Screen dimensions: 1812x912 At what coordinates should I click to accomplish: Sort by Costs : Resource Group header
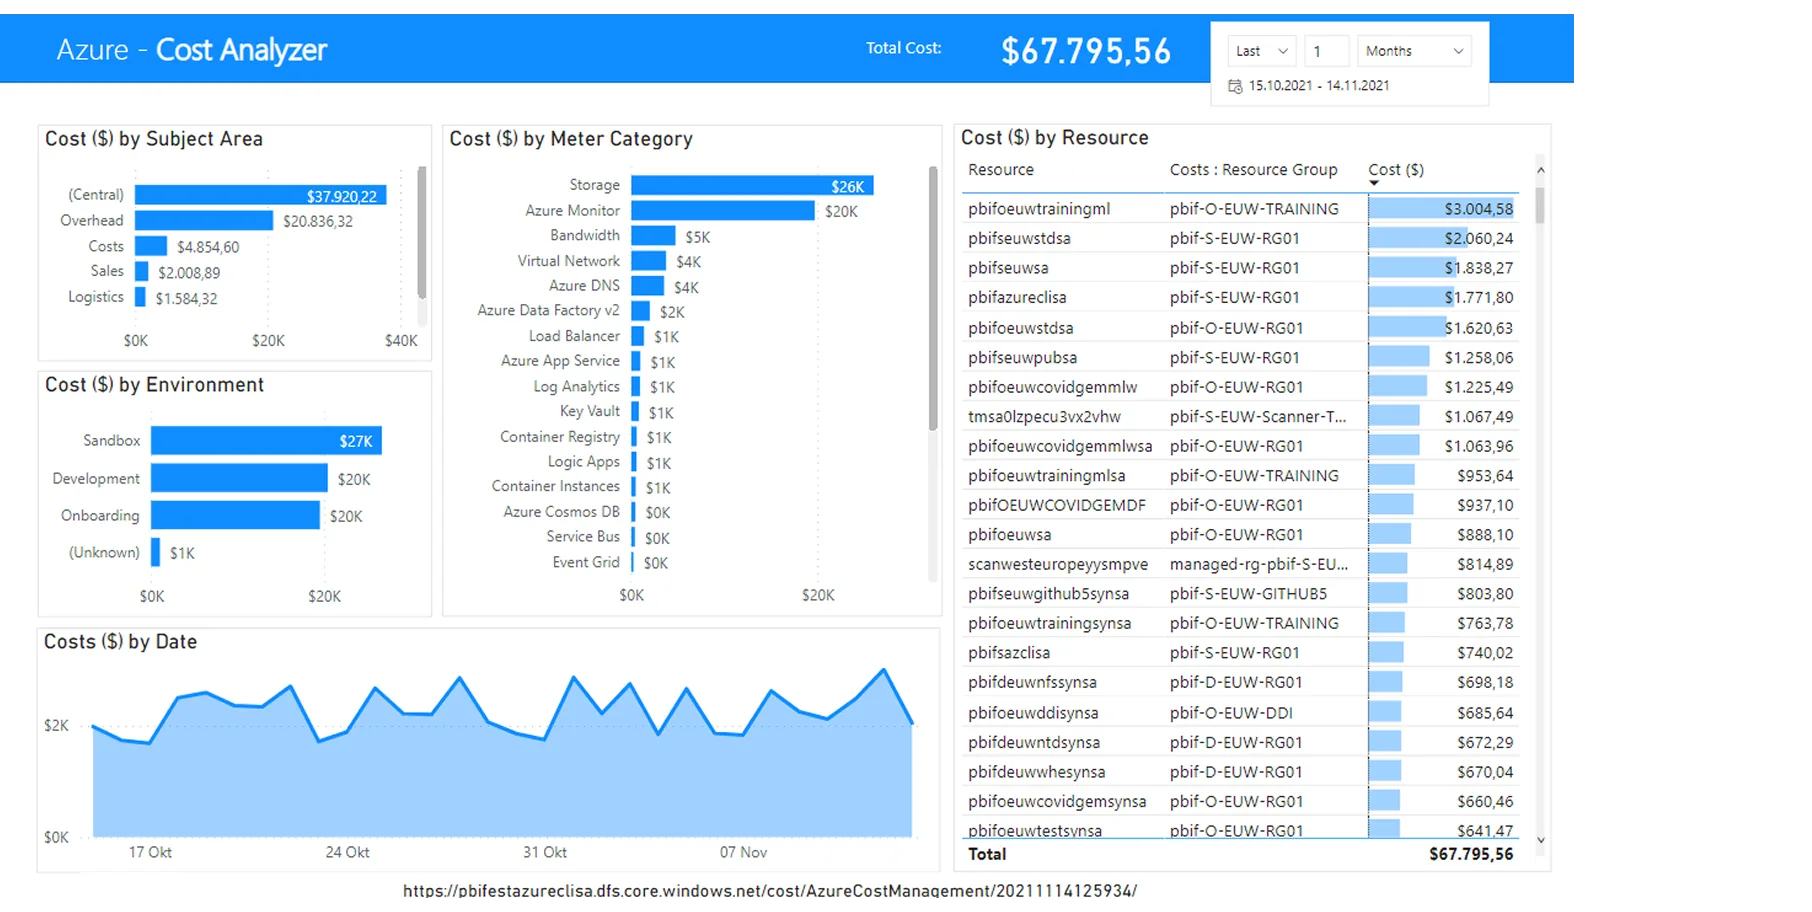pos(1253,170)
